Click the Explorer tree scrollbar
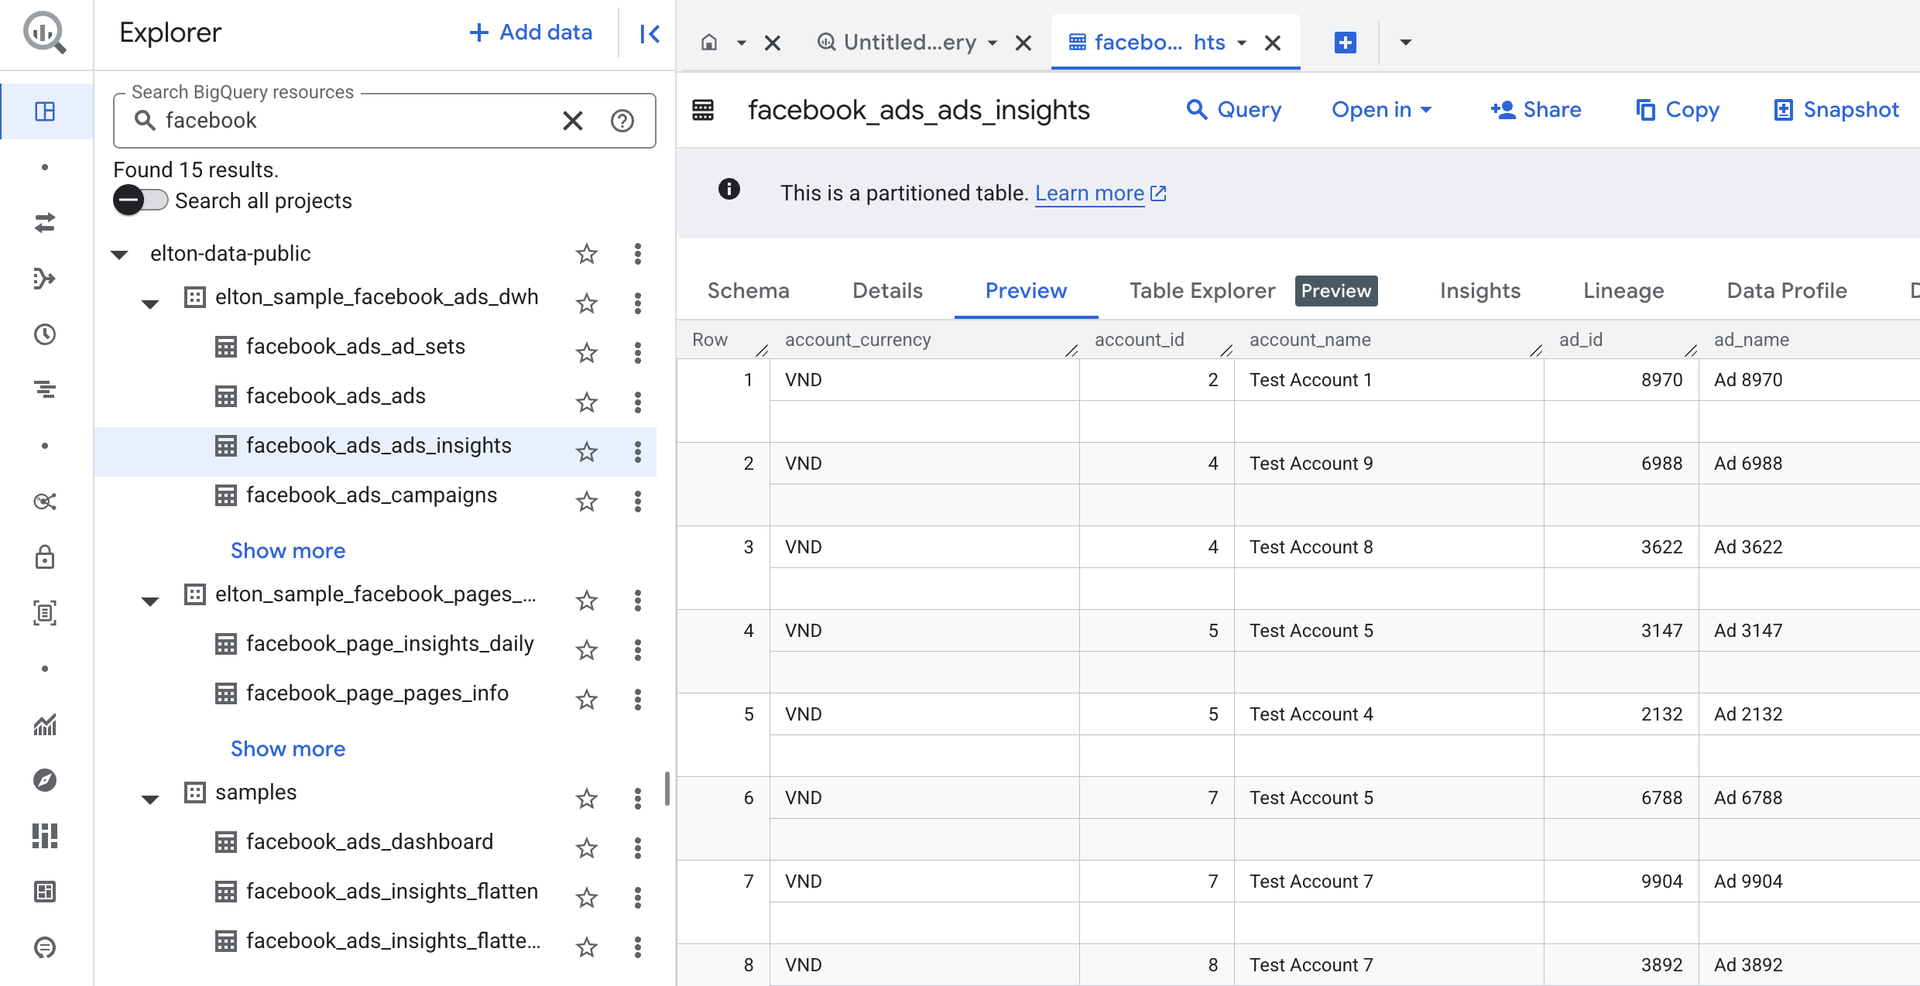This screenshot has height=986, width=1920. click(667, 789)
